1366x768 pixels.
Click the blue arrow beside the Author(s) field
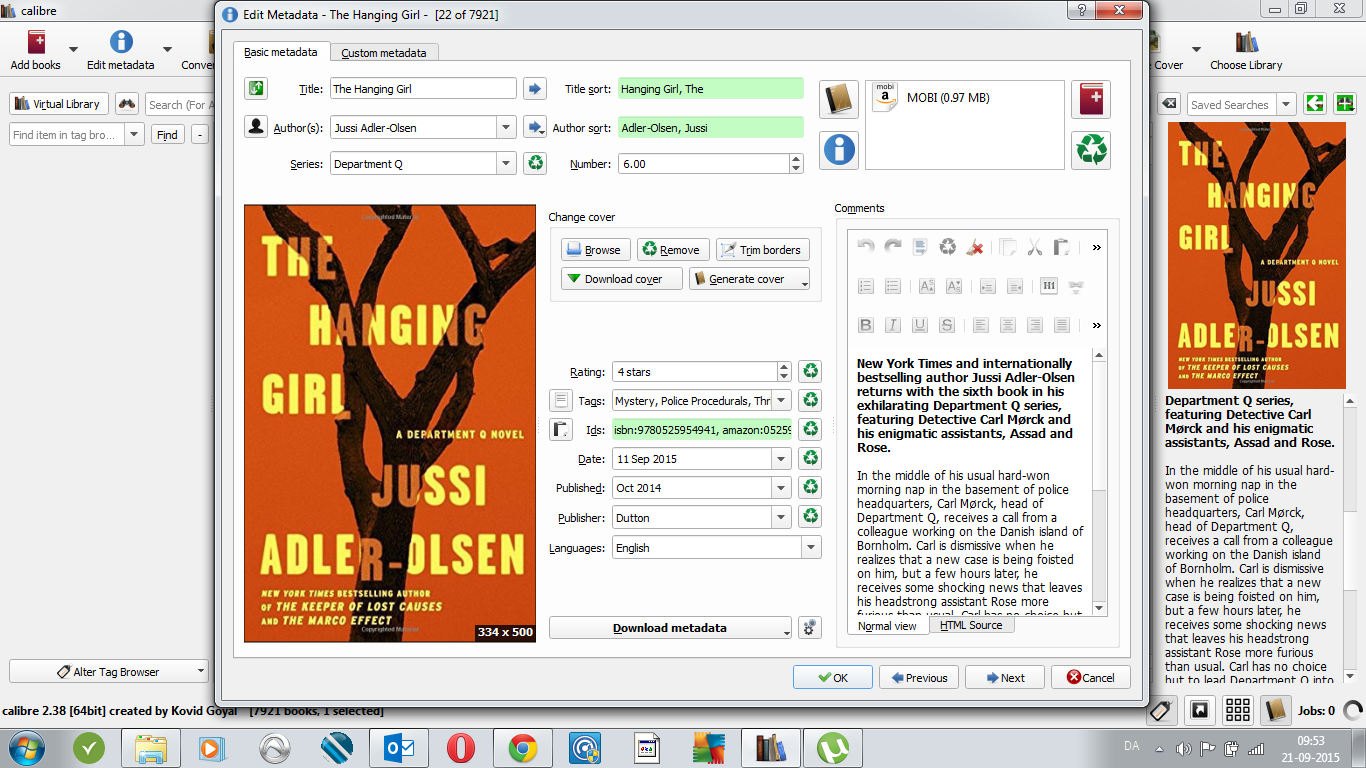pos(535,127)
